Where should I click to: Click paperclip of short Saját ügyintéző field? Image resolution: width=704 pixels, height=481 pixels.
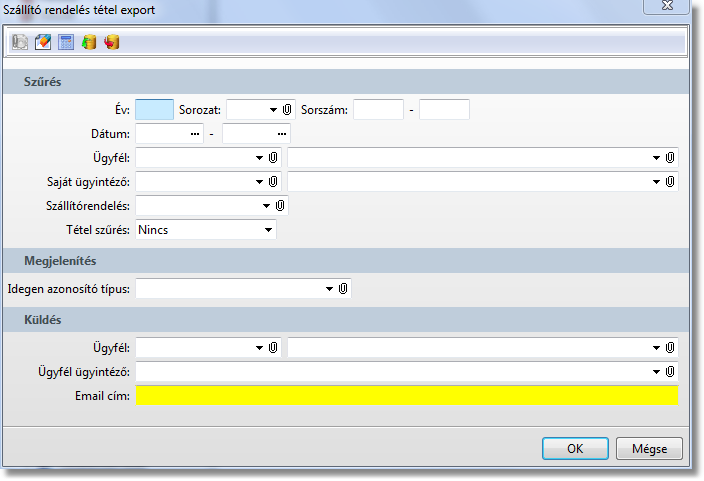[x=273, y=181]
